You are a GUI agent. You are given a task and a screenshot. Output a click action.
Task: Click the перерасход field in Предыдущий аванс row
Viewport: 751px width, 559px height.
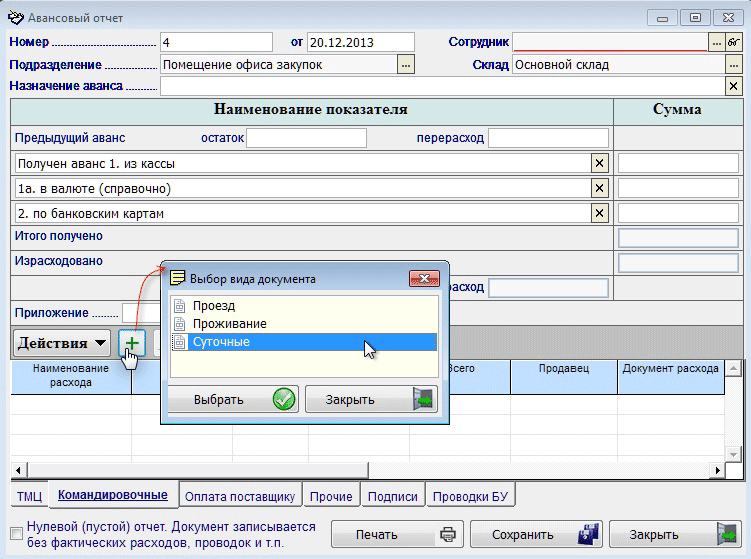[x=548, y=138]
